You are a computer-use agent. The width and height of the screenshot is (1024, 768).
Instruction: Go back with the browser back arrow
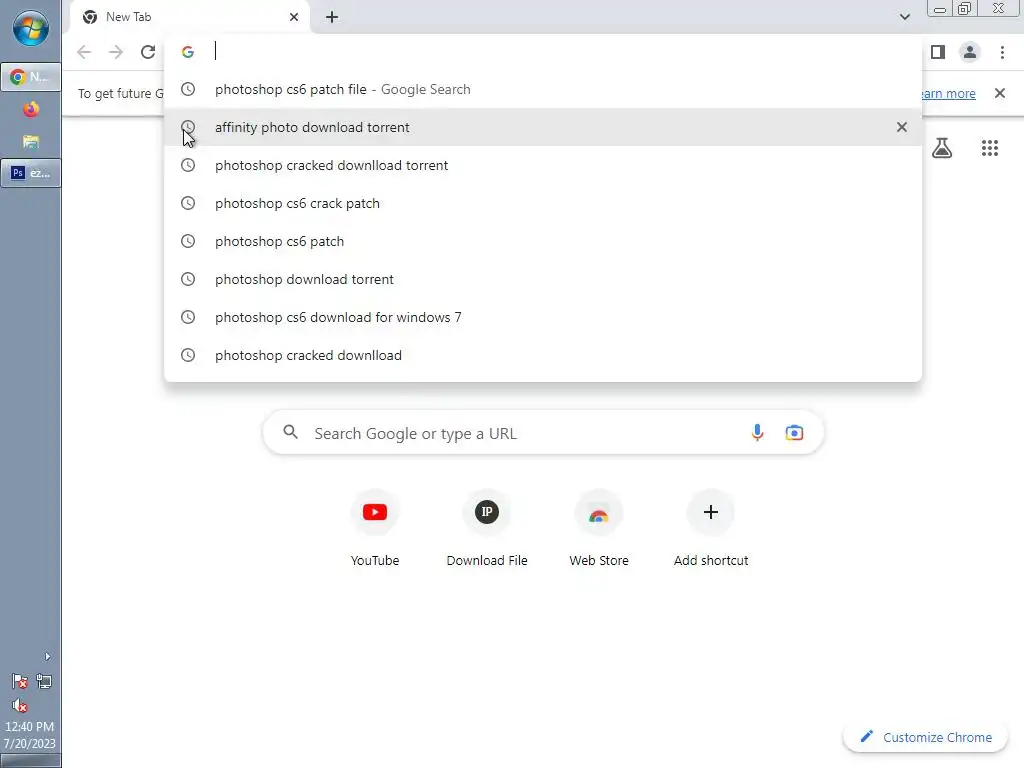point(84,52)
